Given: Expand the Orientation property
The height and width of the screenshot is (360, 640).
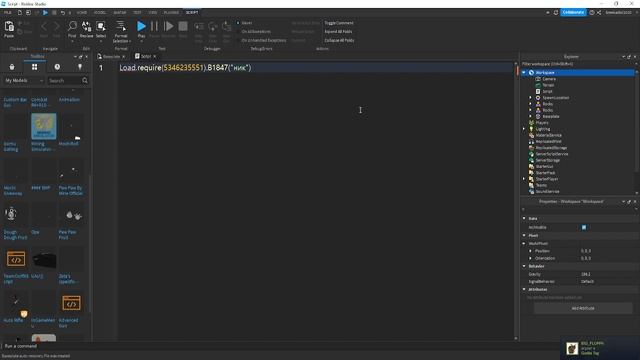Looking at the screenshot, I should 531,258.
